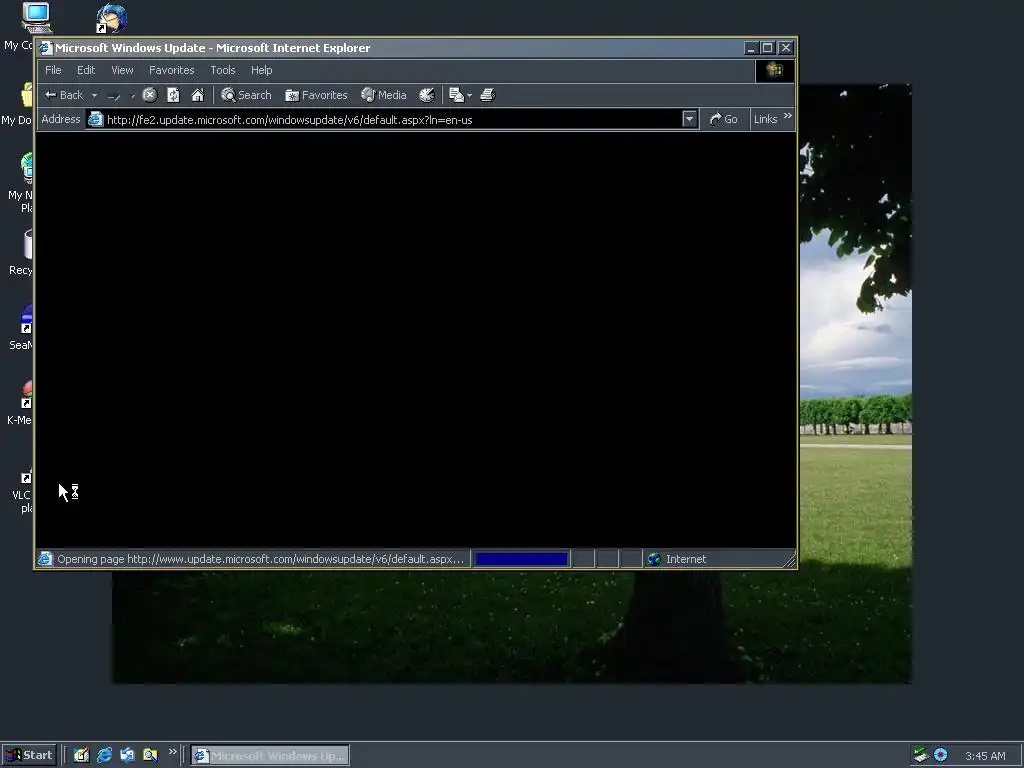Click the status bar page icon
This screenshot has height=768, width=1024.
pyautogui.click(x=45, y=559)
